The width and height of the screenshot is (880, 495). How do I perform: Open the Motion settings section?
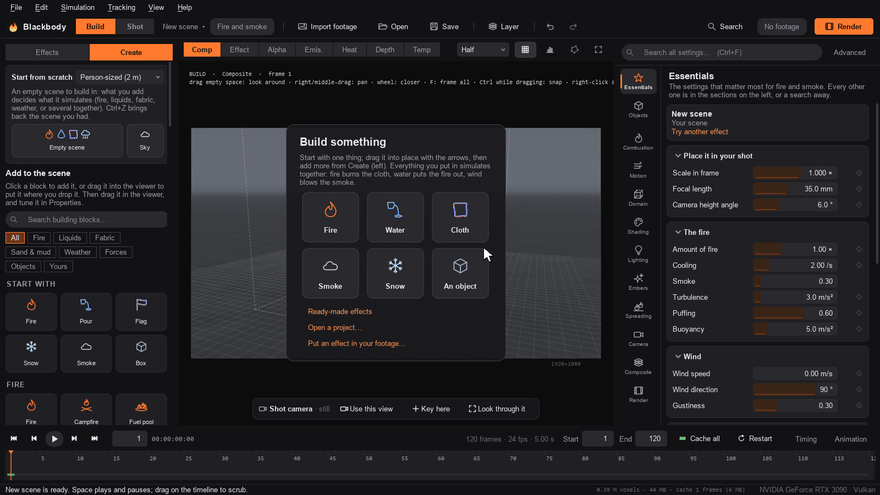tap(638, 169)
